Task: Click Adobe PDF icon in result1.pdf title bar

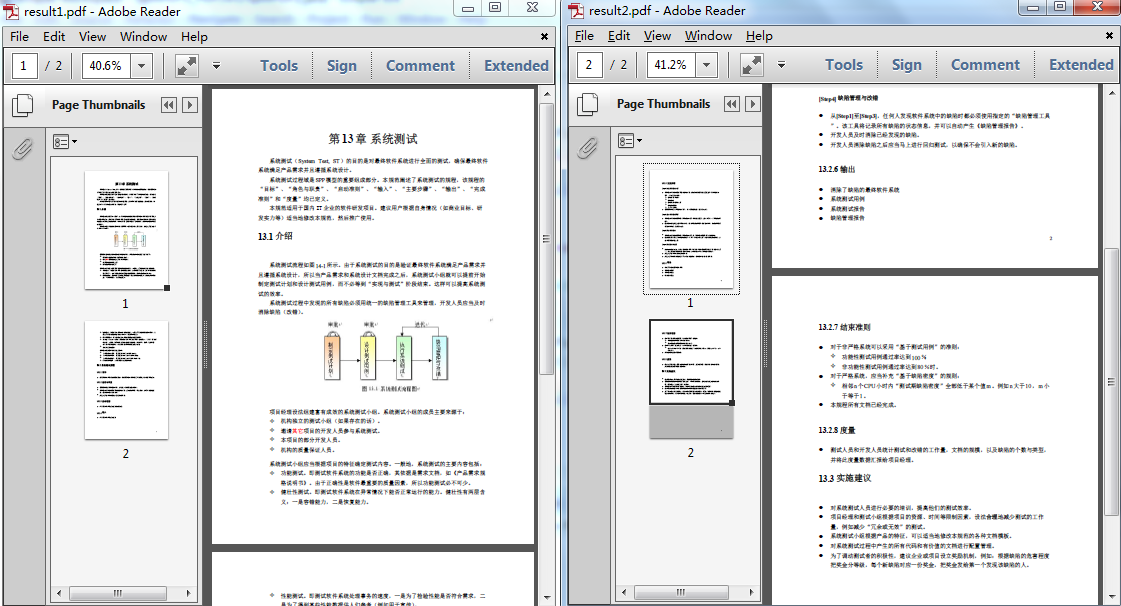Action: [x=11, y=11]
